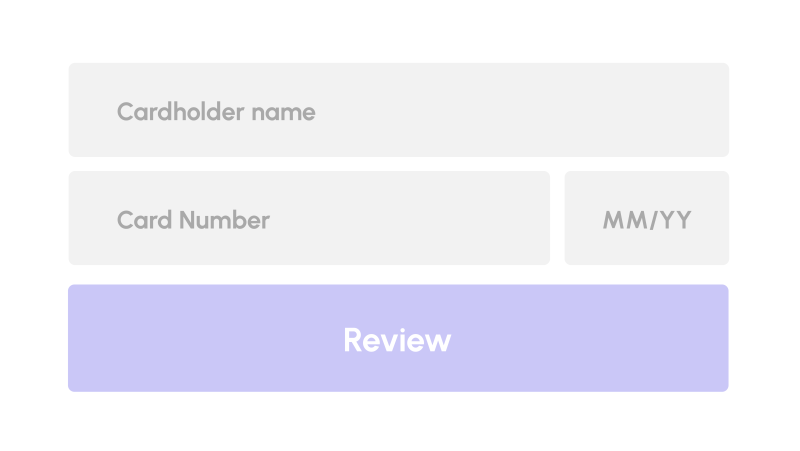The height and width of the screenshot is (451, 800).
Task: Submit the form via the Review button
Action: (x=398, y=338)
